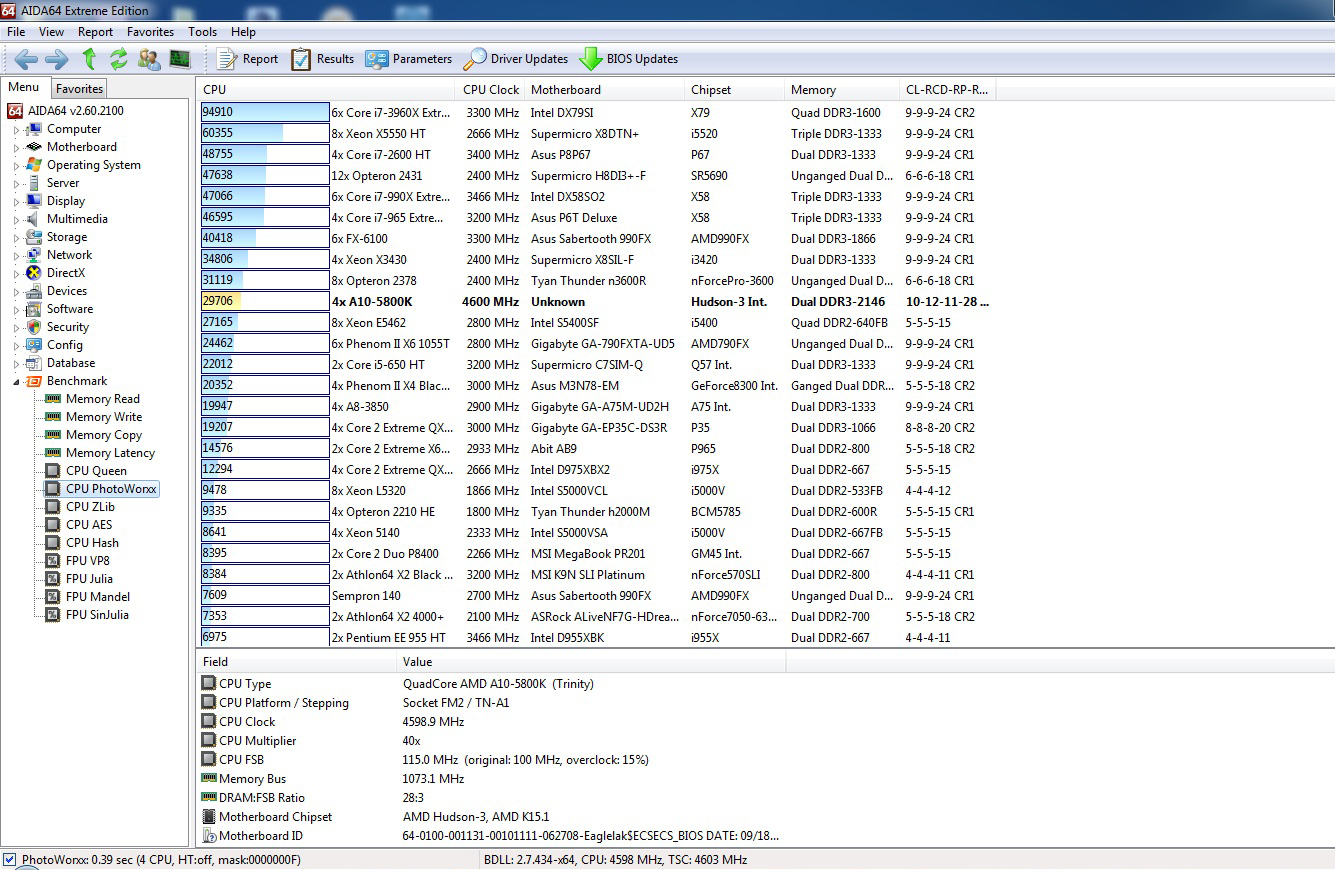
Task: Expand the Multimedia tree node
Action: point(16,219)
